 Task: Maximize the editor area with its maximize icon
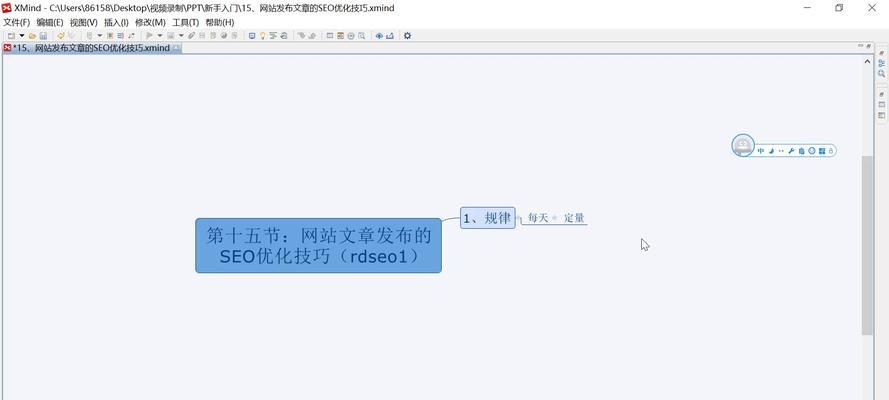869,46
